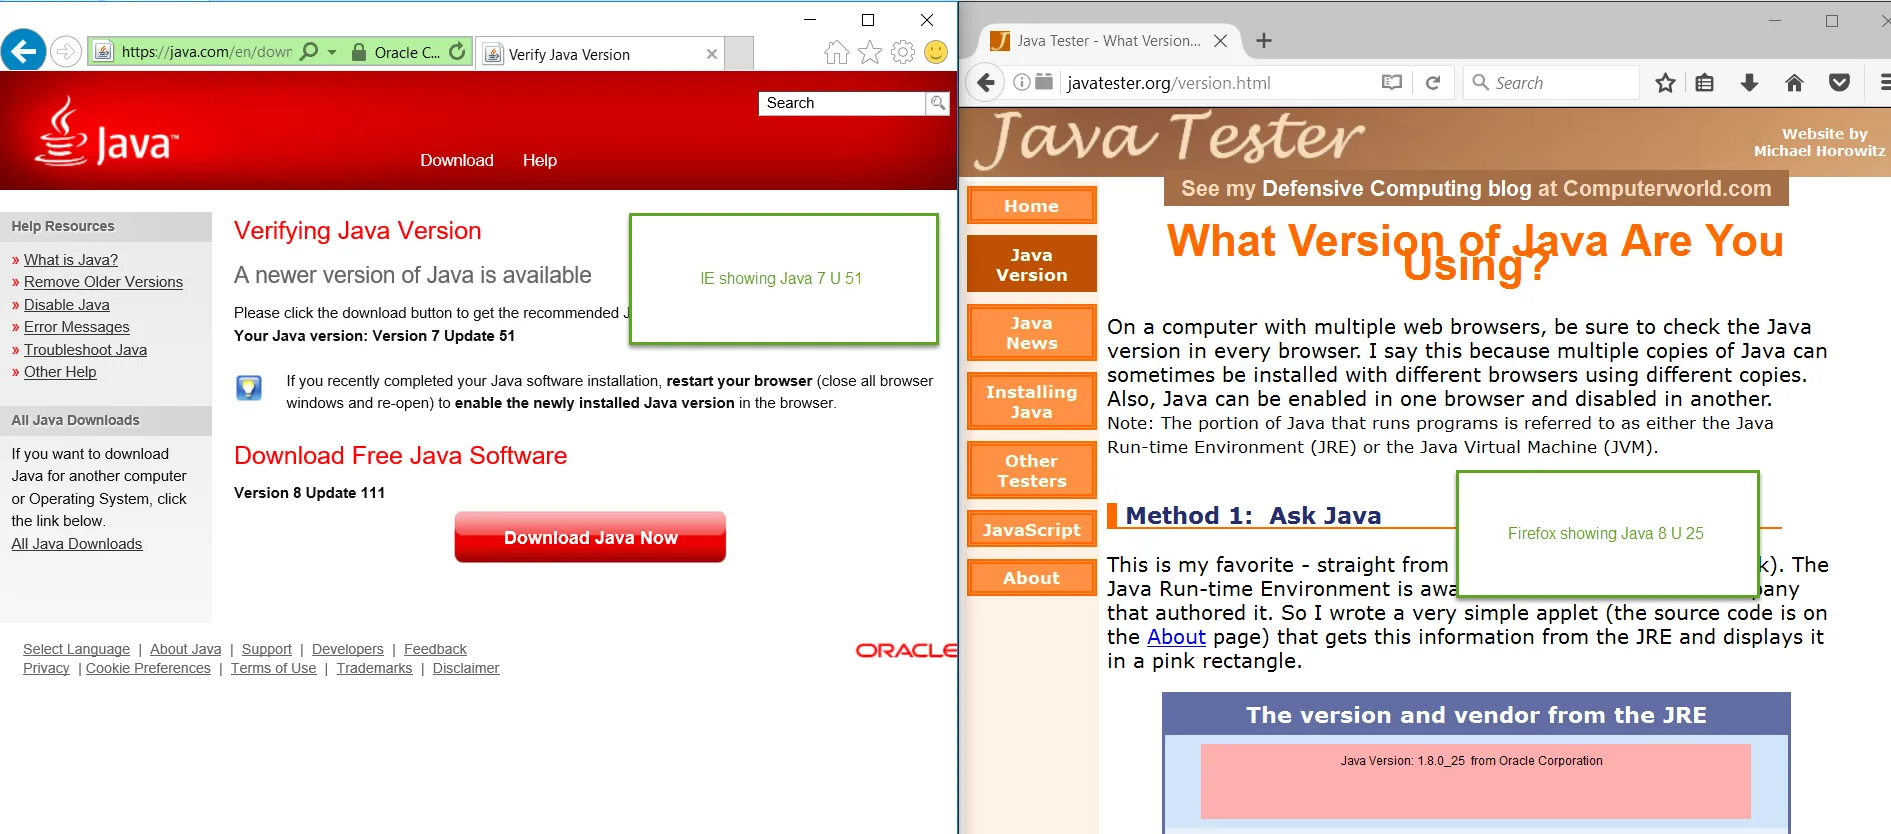Open IE favorites star
Image resolution: width=1891 pixels, height=834 pixels.
pos(870,52)
